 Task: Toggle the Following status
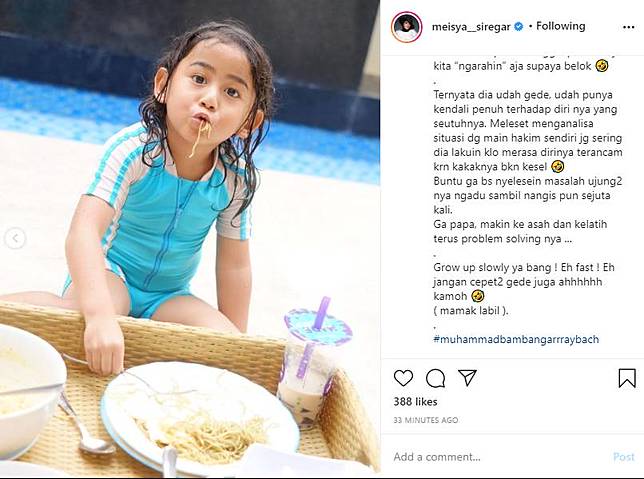point(561,26)
